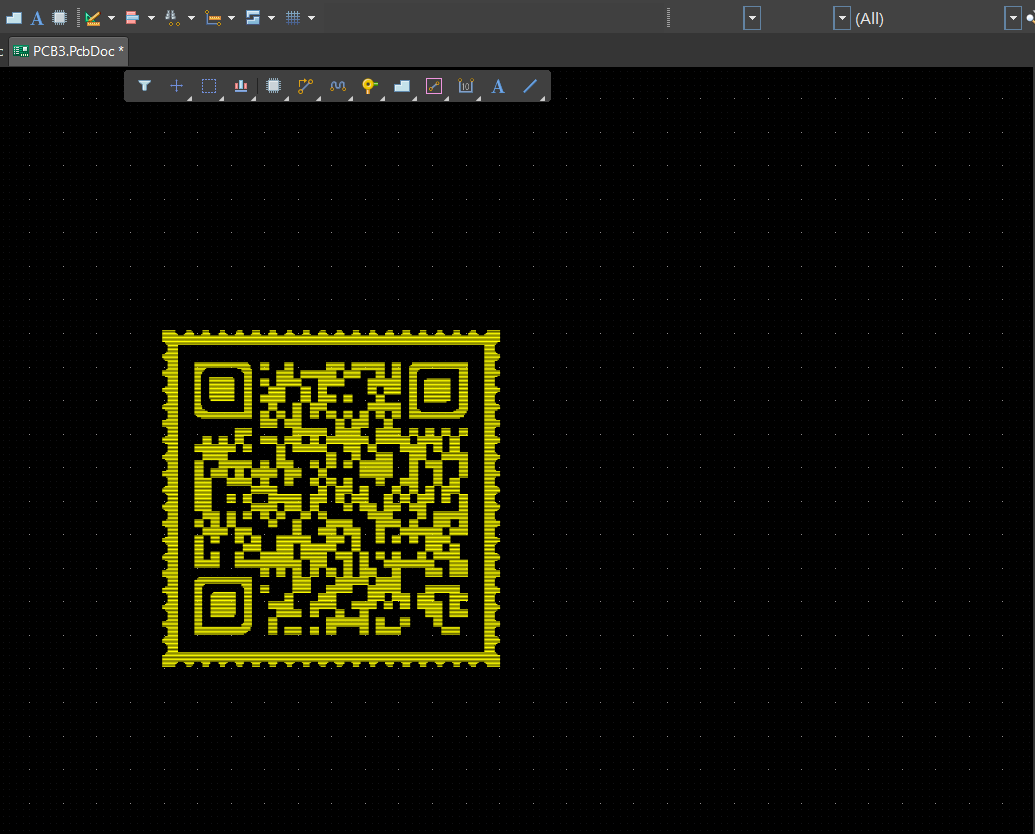Click the (All) filter field
This screenshot has height=834, width=1035.
coord(927,18)
